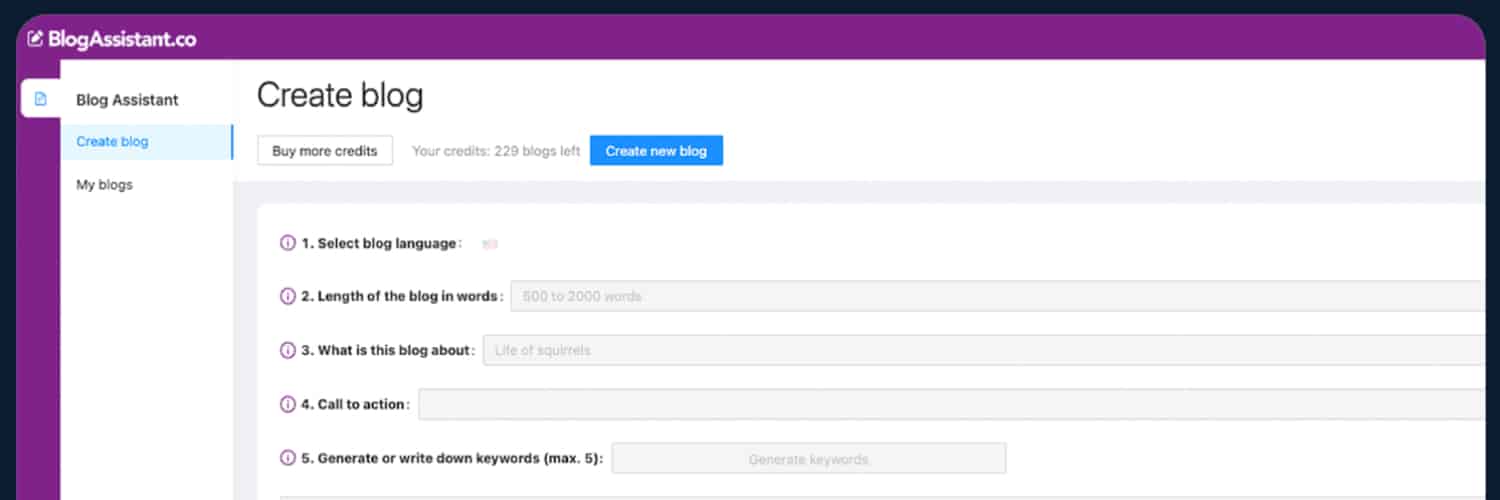
Task: Focus the Life of squirrels topic field
Action: click(x=982, y=351)
